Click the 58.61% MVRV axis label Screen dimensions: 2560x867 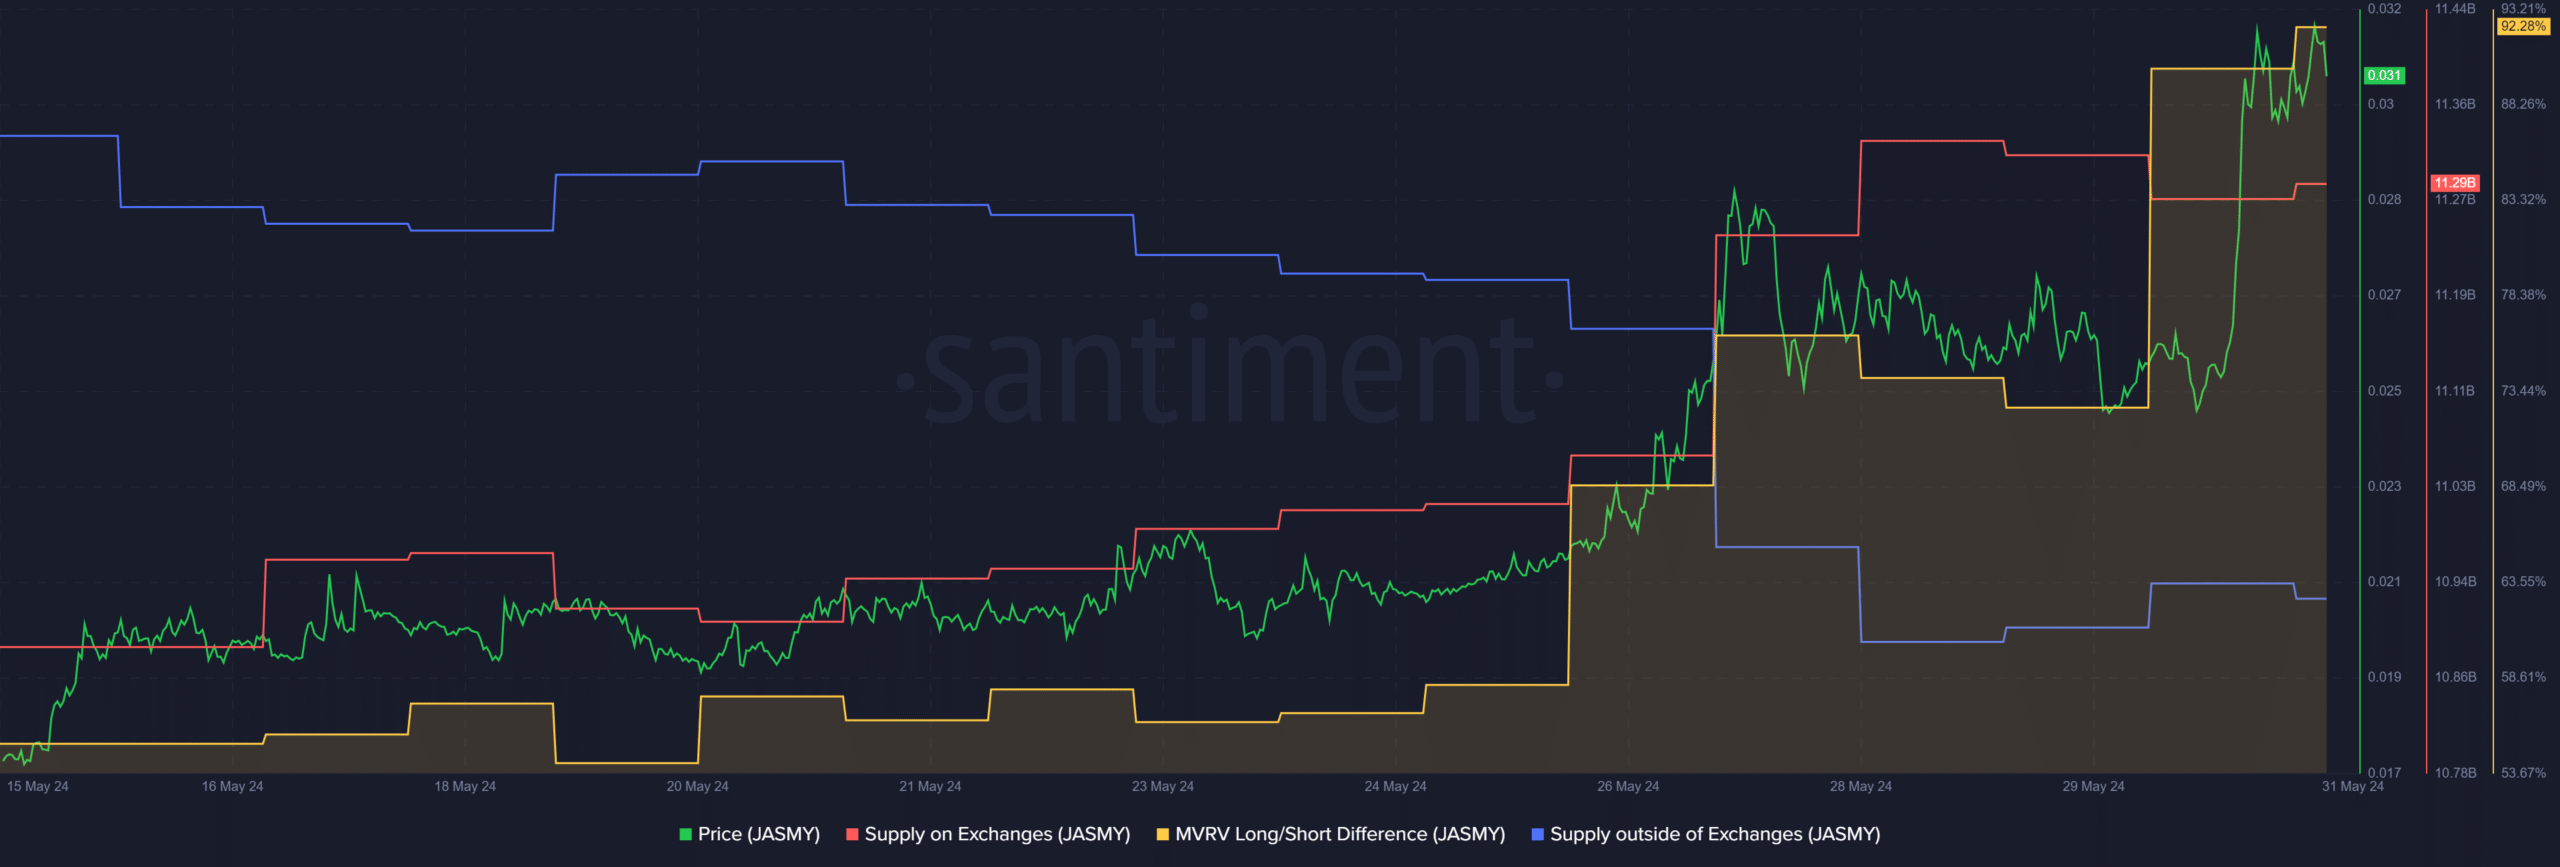tap(2523, 677)
